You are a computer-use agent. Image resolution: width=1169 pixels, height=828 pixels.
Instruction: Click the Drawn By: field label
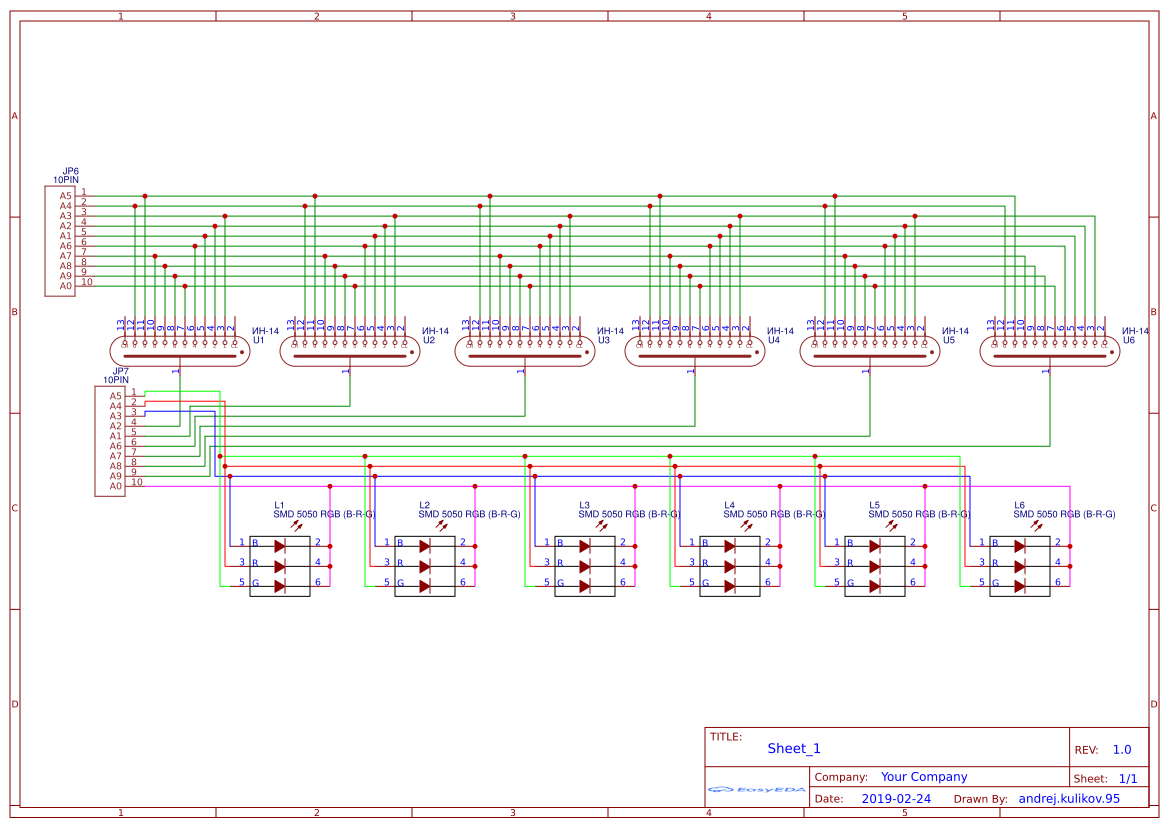tap(980, 799)
